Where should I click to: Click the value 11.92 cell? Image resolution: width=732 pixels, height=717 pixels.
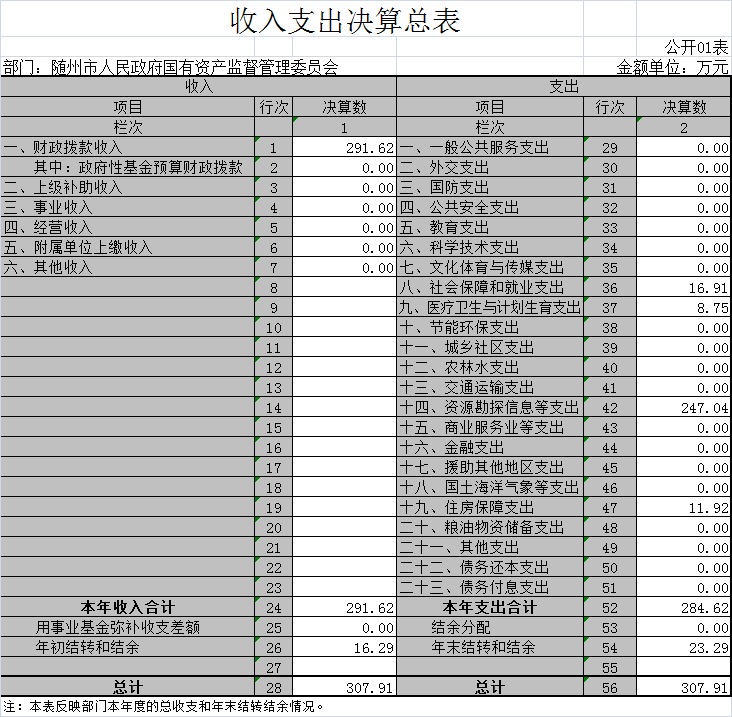[684, 508]
